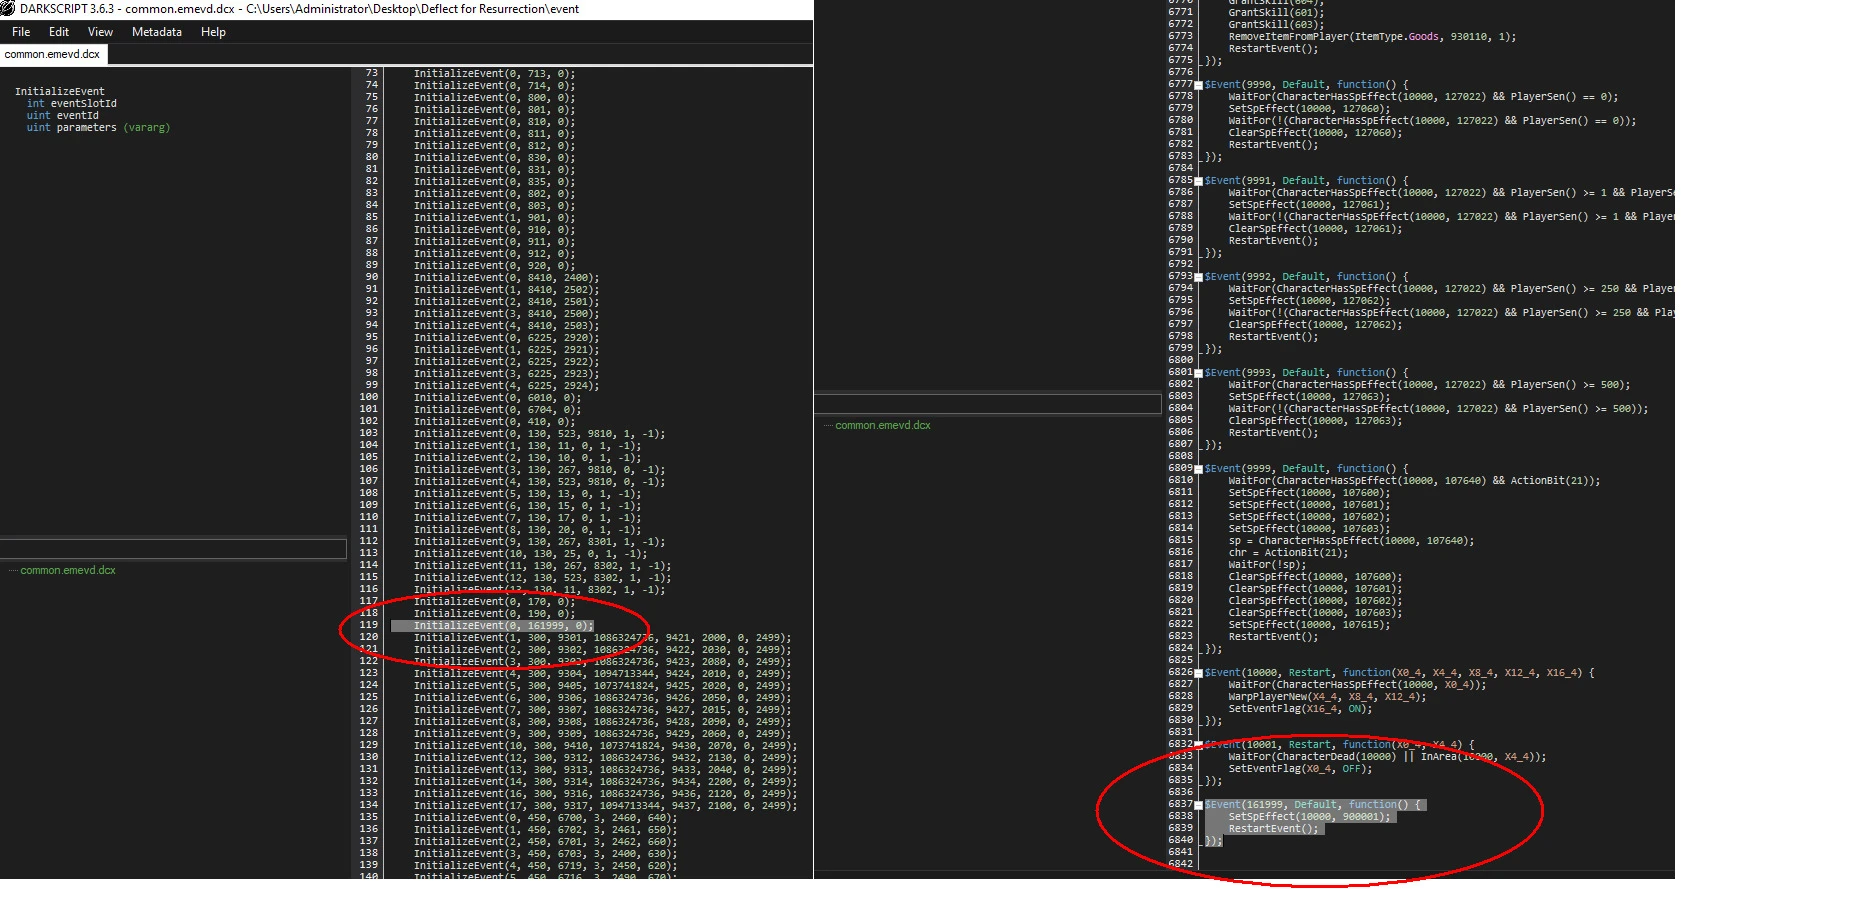Collapse the $Event(10000 fold marker
This screenshot has width=1857, height=918.
[1198, 673]
